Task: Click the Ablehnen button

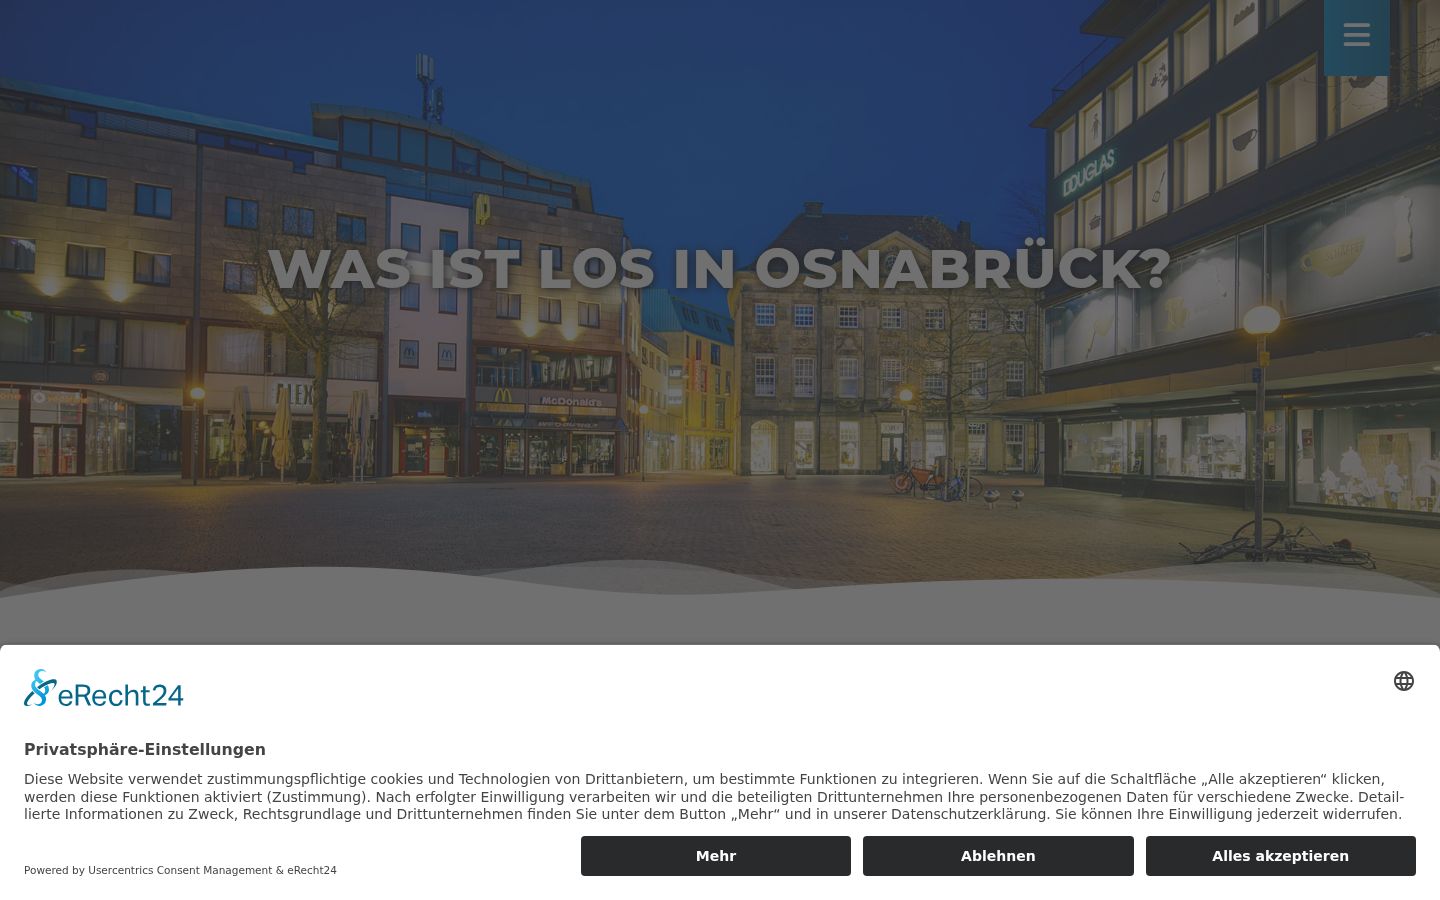Action: pyautogui.click(x=998, y=856)
